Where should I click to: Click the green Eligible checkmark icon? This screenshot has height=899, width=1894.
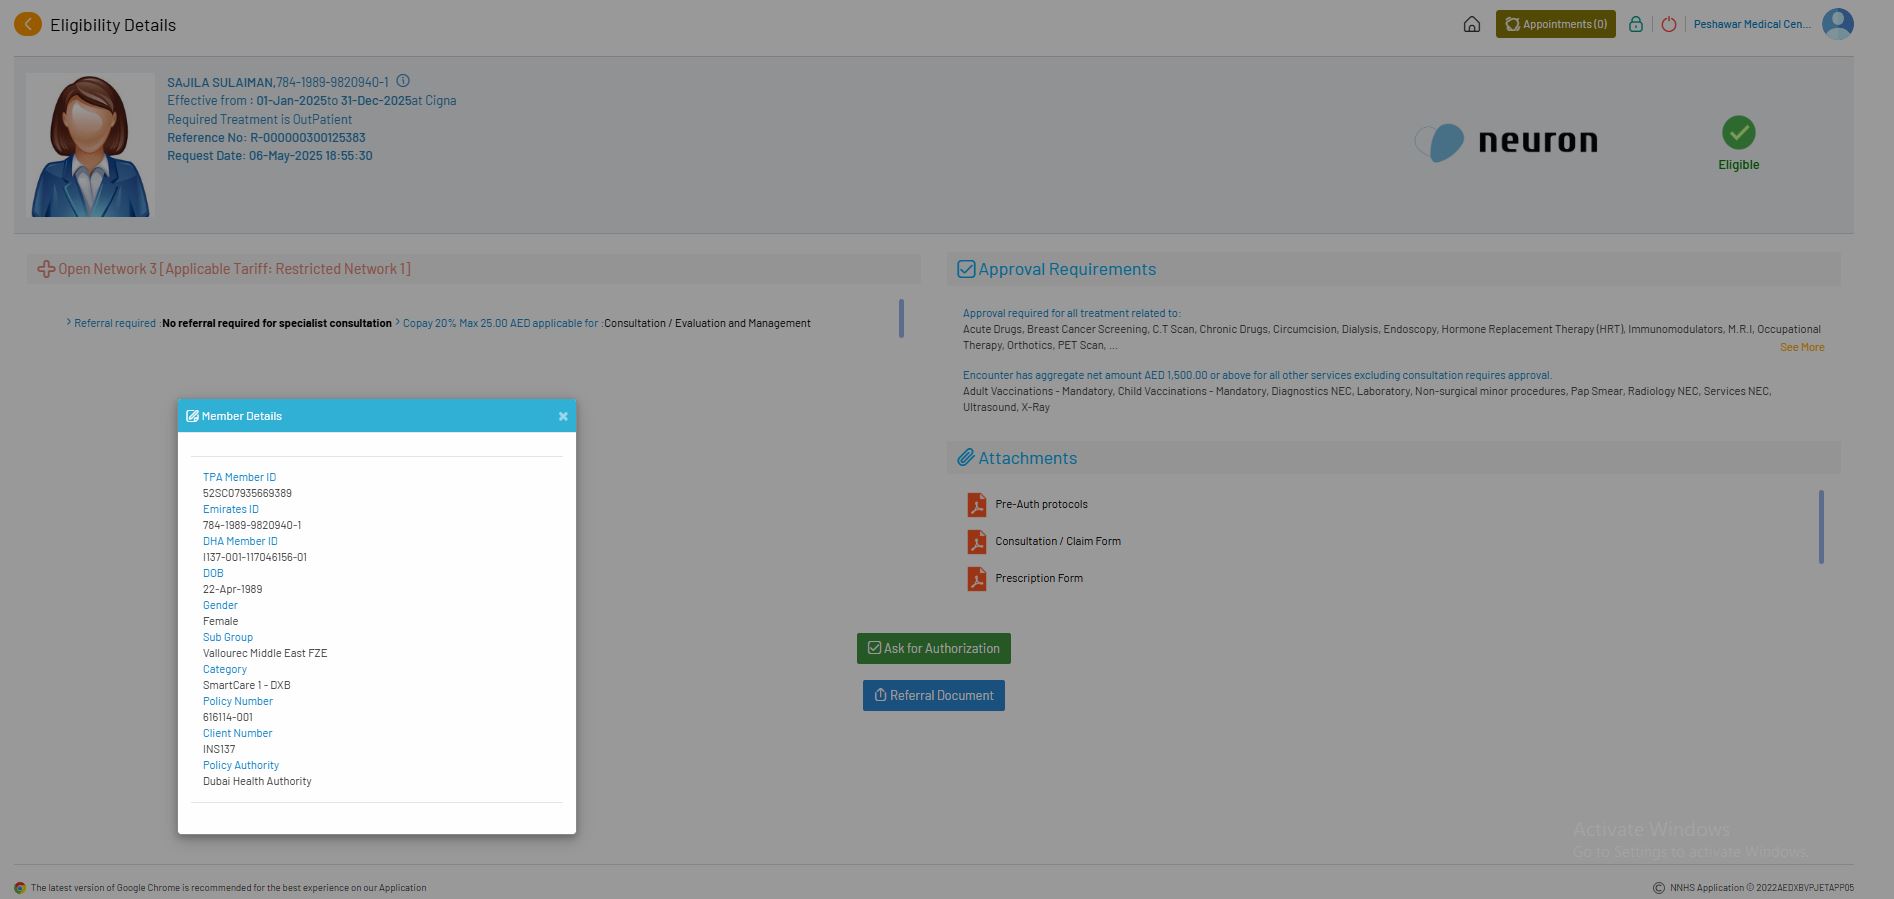tap(1739, 133)
